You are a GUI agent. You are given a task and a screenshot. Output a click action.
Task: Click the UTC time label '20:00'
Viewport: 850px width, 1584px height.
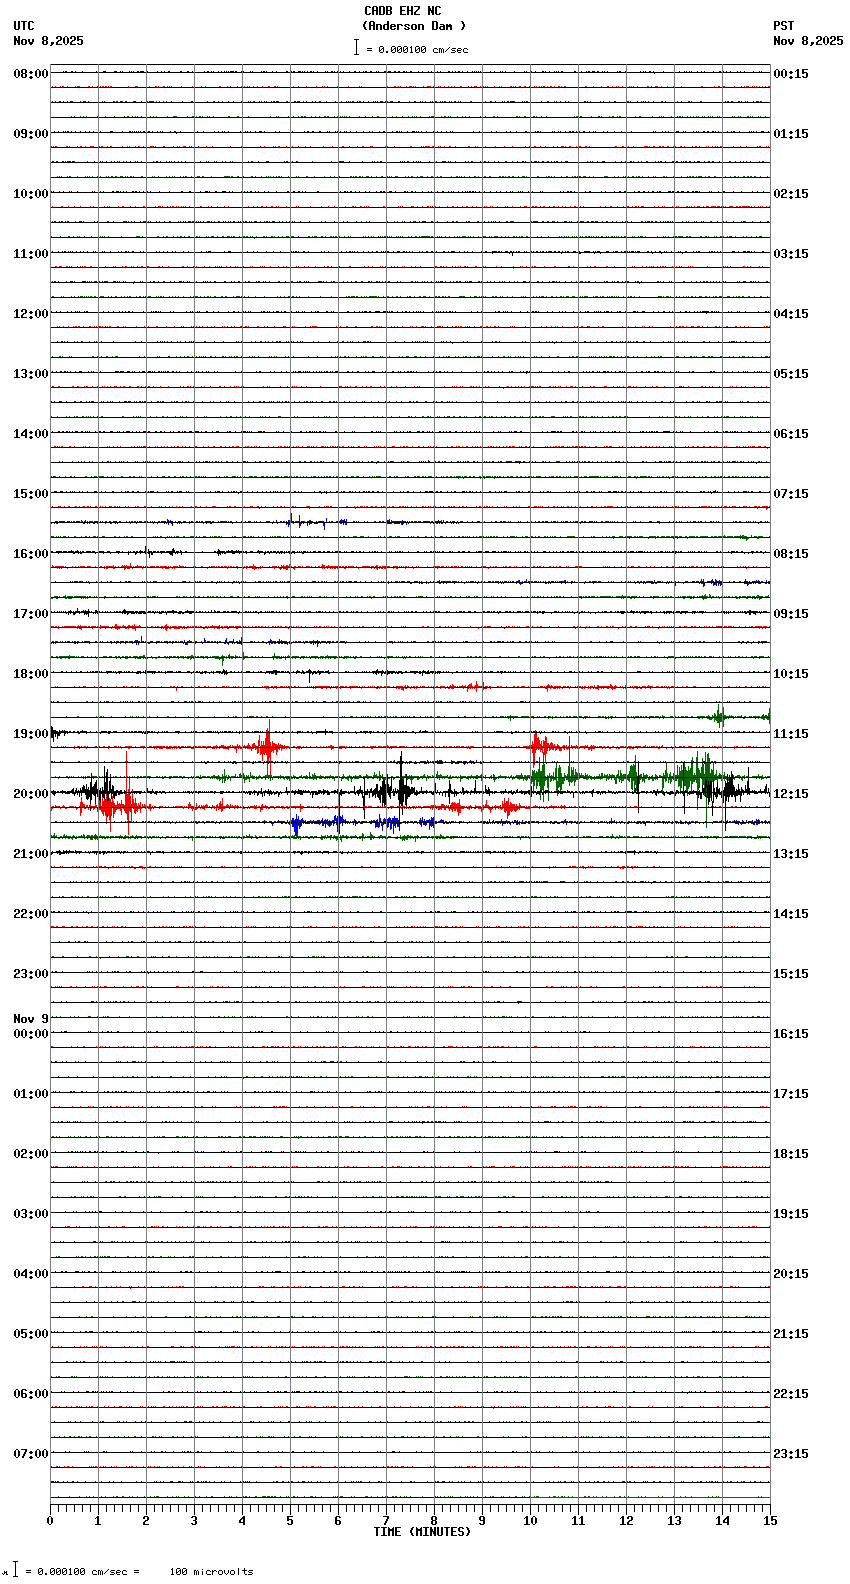[x=30, y=794]
